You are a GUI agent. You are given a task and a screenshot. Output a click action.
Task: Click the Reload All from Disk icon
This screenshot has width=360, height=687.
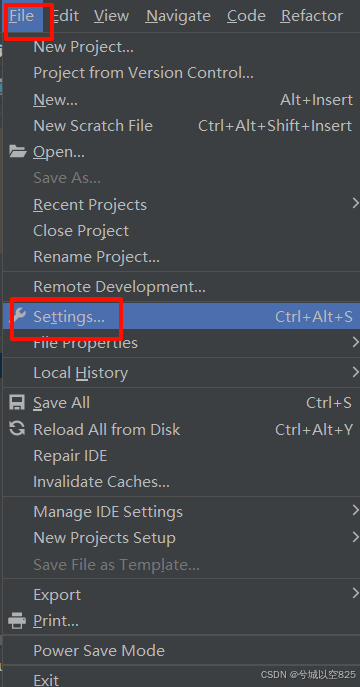[x=17, y=429]
